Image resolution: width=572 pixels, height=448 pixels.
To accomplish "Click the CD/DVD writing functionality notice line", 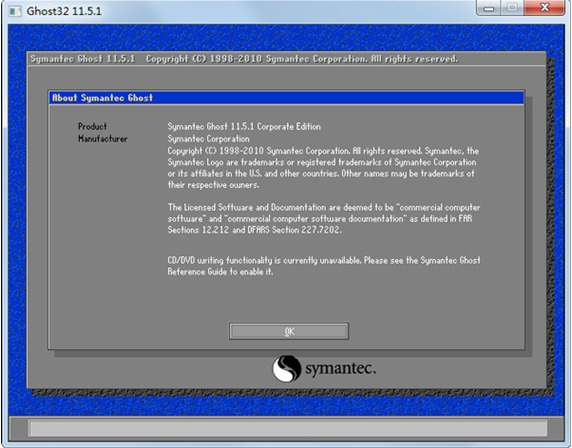I will click(x=324, y=260).
